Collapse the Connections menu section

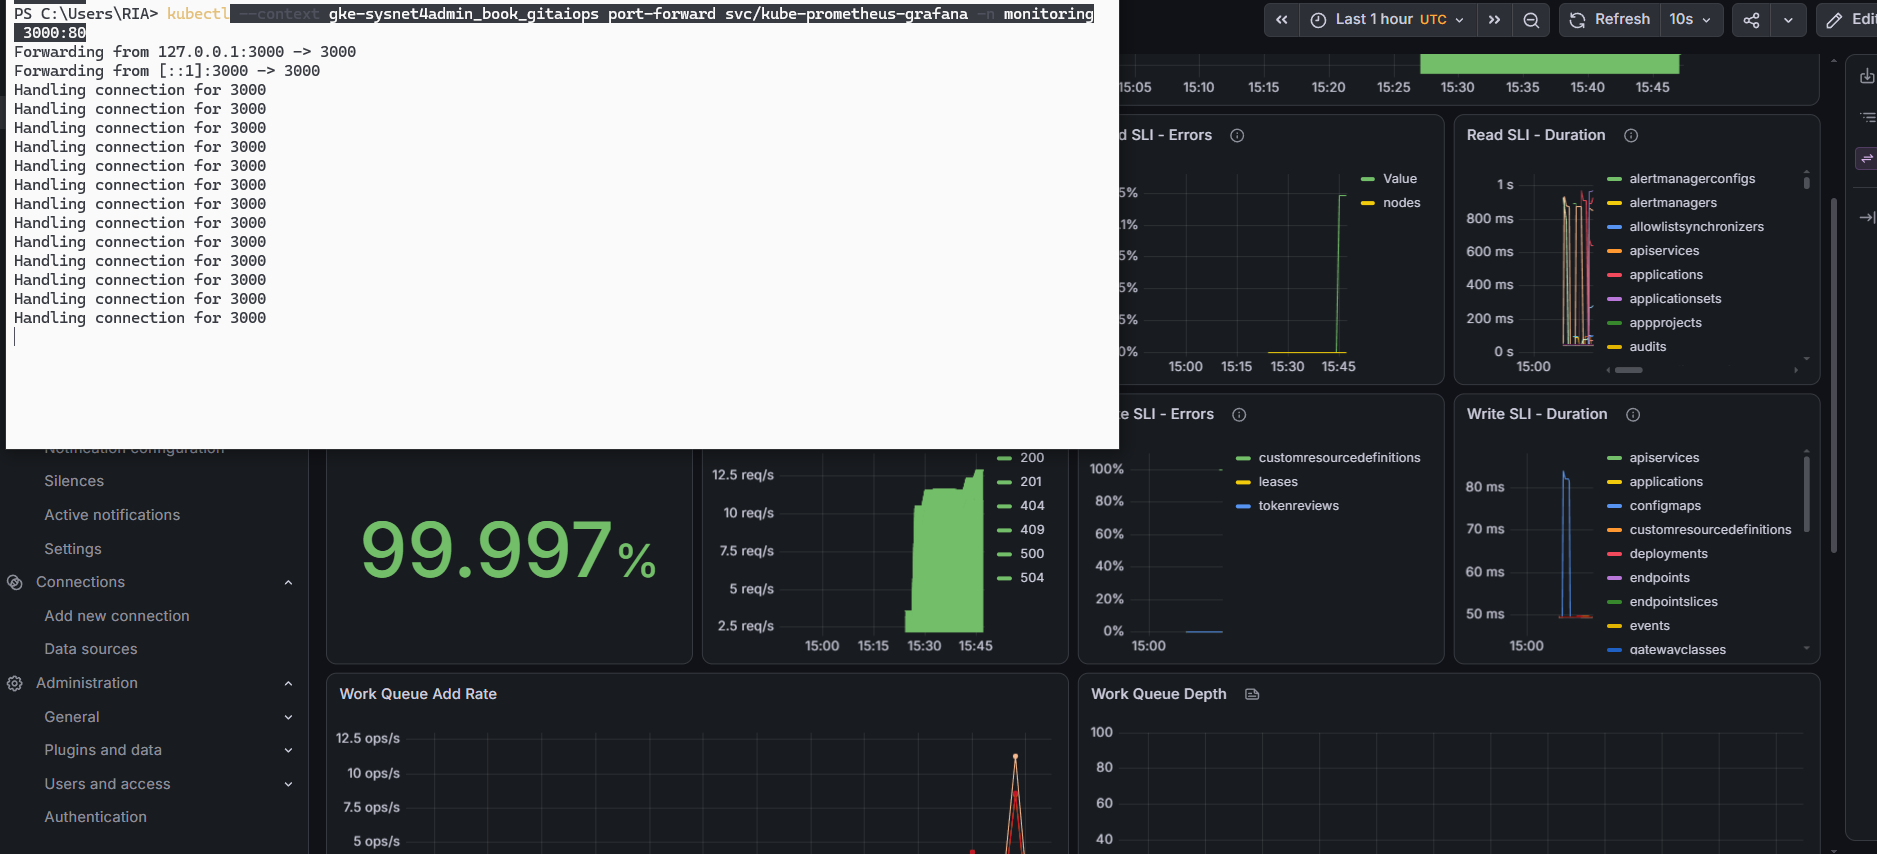coord(288,582)
